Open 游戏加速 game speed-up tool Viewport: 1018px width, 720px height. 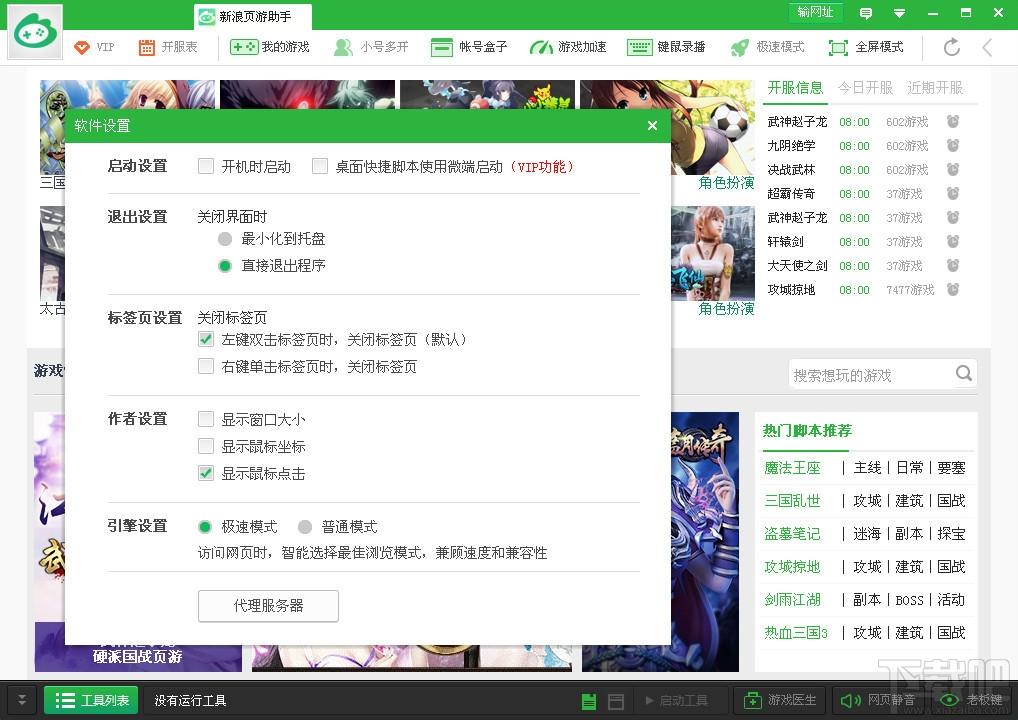[x=568, y=47]
